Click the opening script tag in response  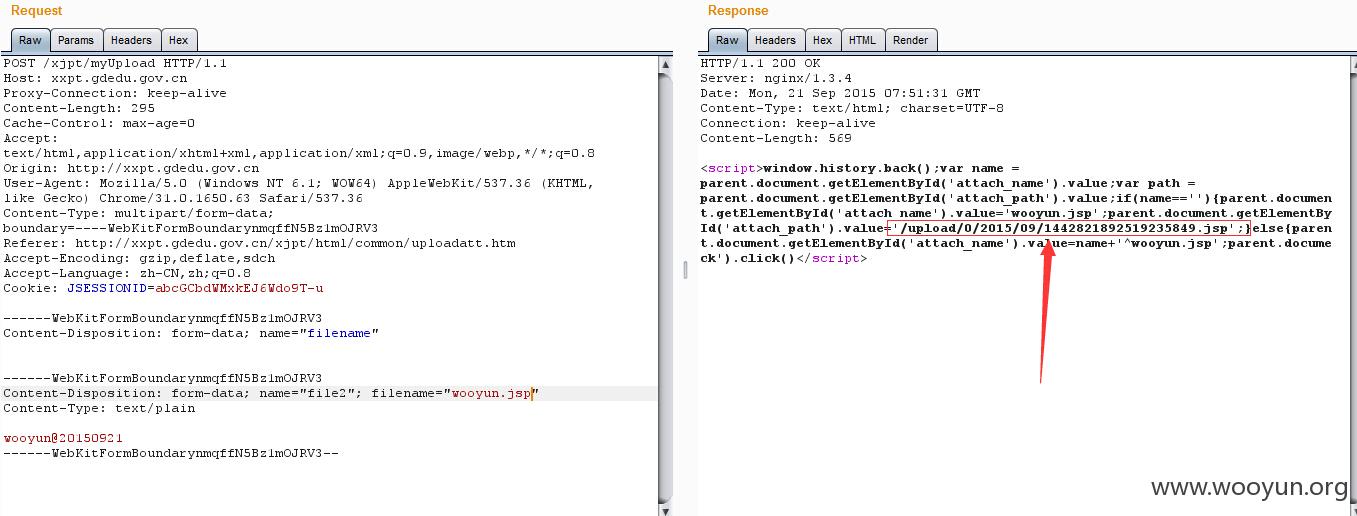pos(731,168)
